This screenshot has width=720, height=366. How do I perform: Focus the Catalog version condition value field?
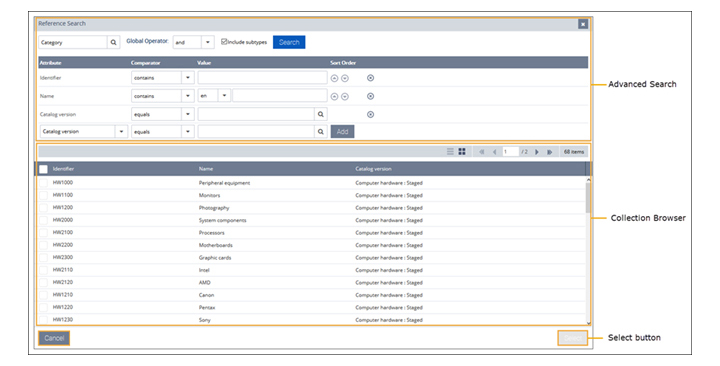[x=256, y=114]
